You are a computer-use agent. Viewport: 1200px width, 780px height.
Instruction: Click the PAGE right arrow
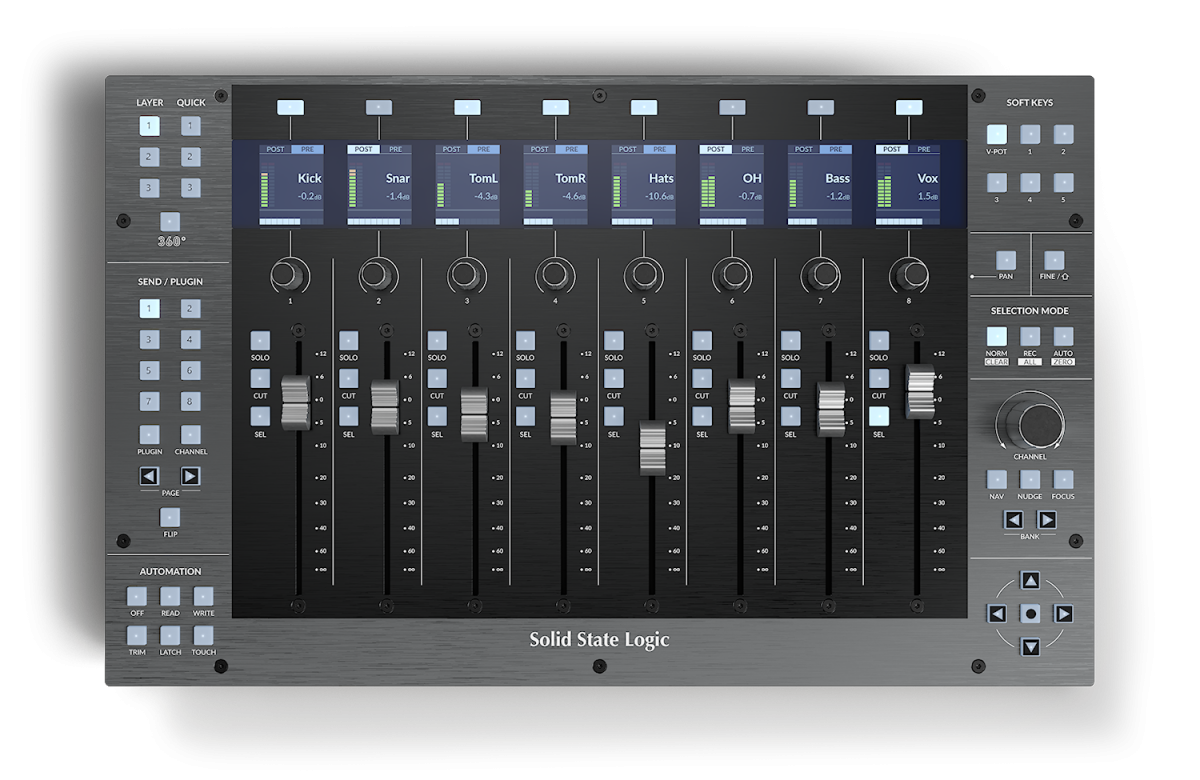pos(190,476)
